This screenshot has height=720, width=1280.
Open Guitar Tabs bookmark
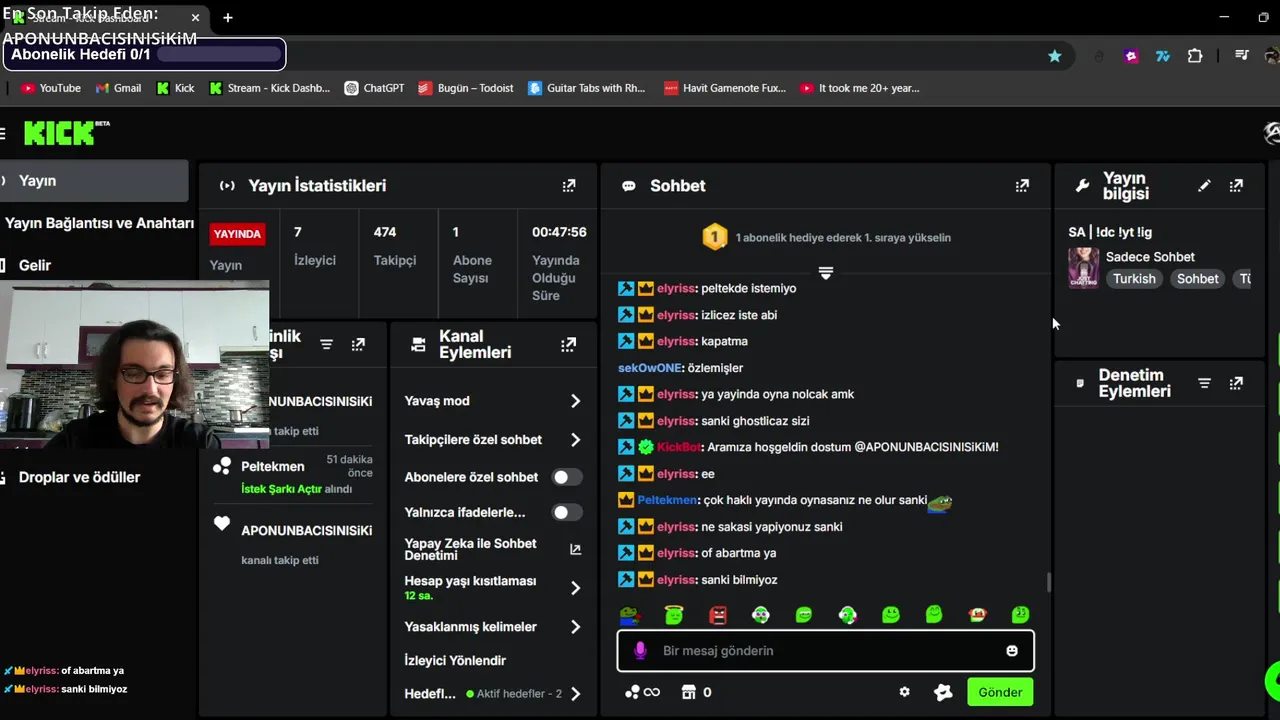click(587, 88)
